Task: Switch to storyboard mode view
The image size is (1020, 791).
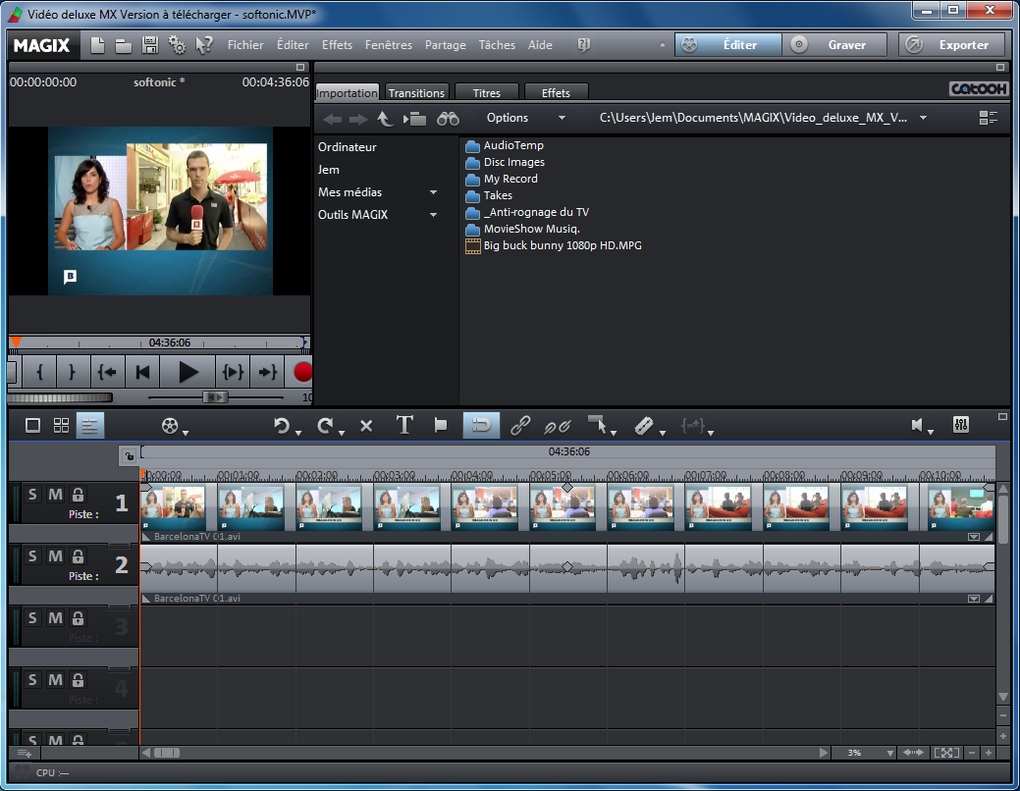Action: coord(33,425)
